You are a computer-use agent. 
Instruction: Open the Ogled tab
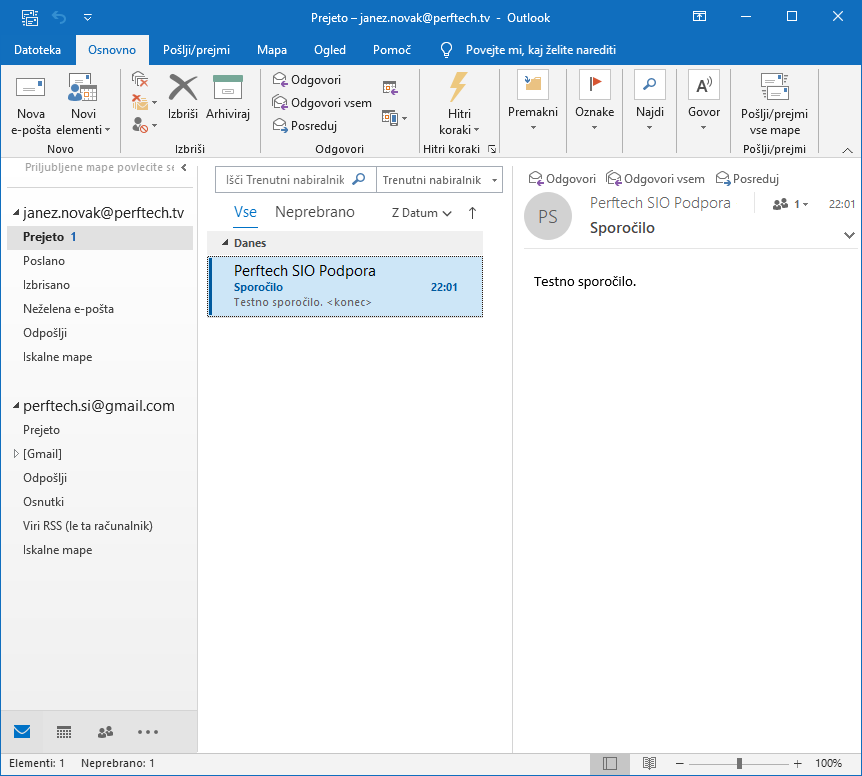coord(330,50)
